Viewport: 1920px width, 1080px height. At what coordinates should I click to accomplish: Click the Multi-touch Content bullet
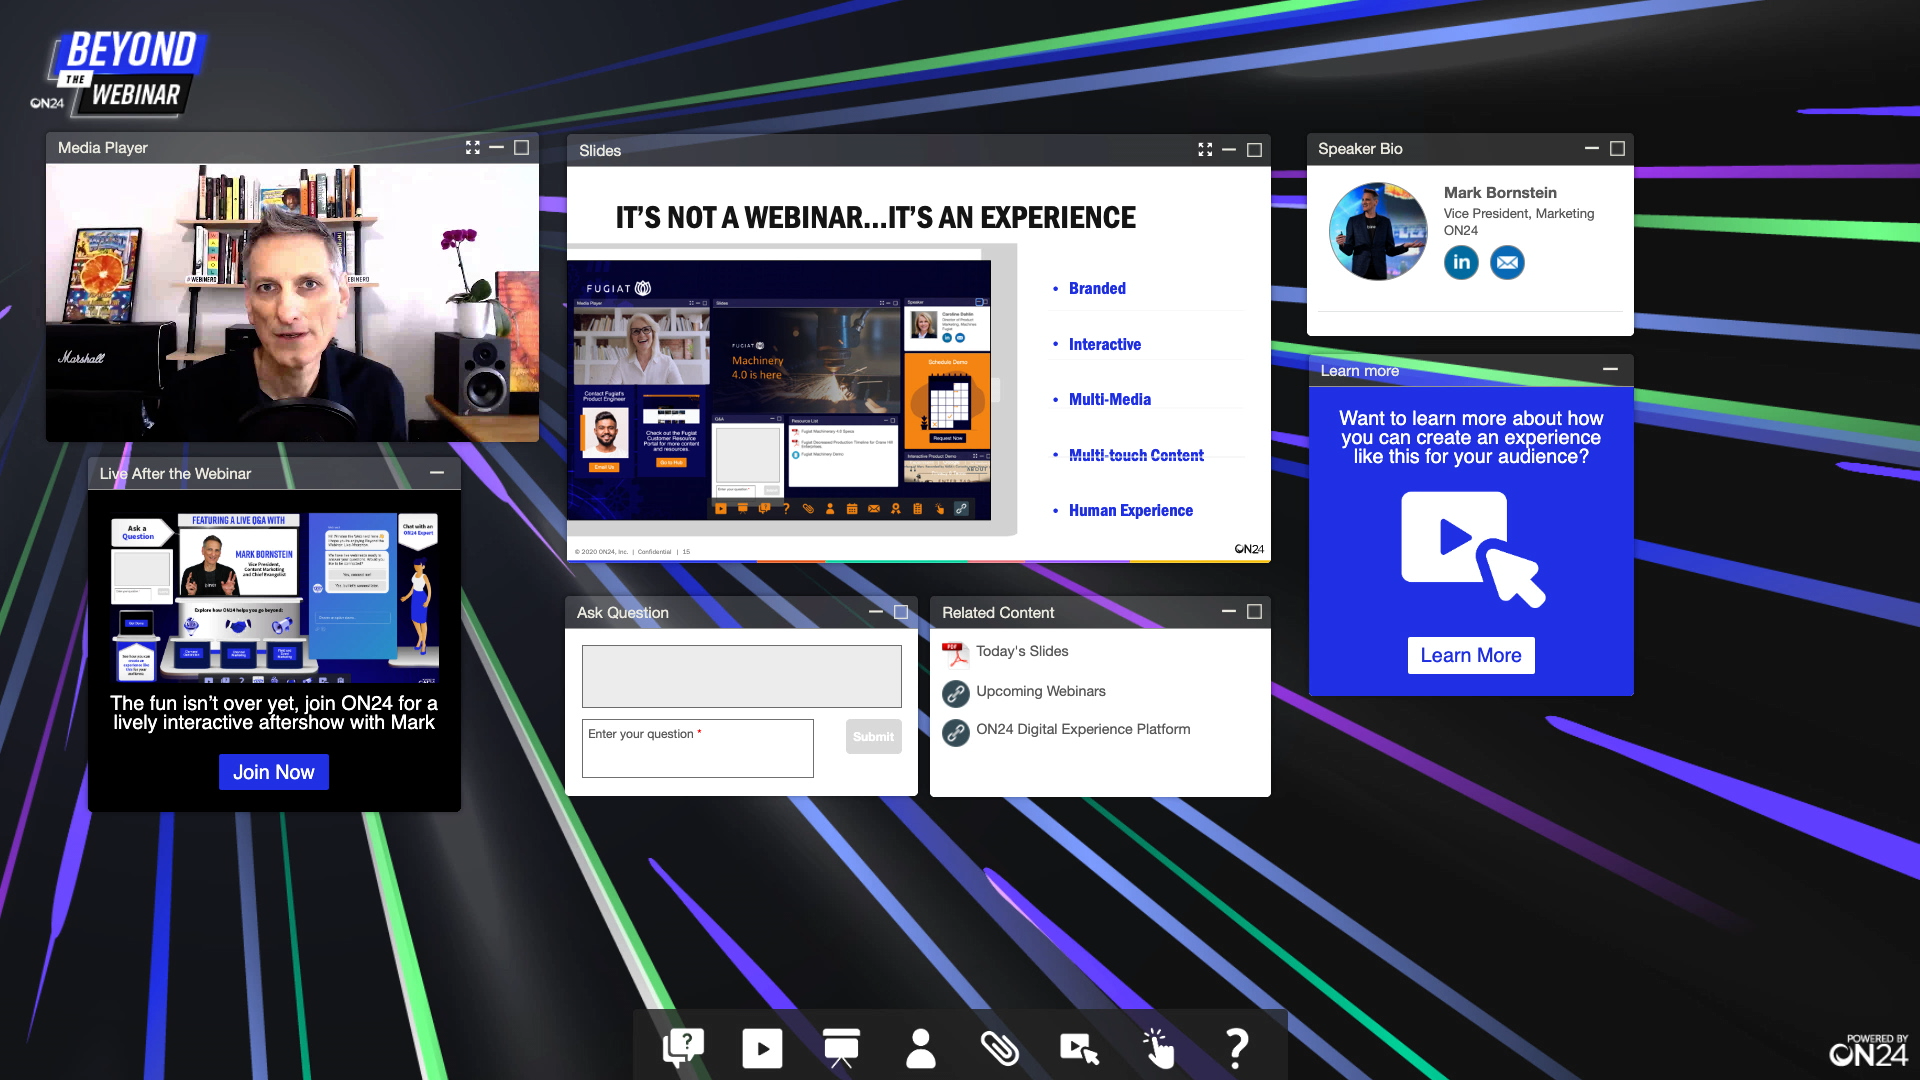[x=1136, y=455]
